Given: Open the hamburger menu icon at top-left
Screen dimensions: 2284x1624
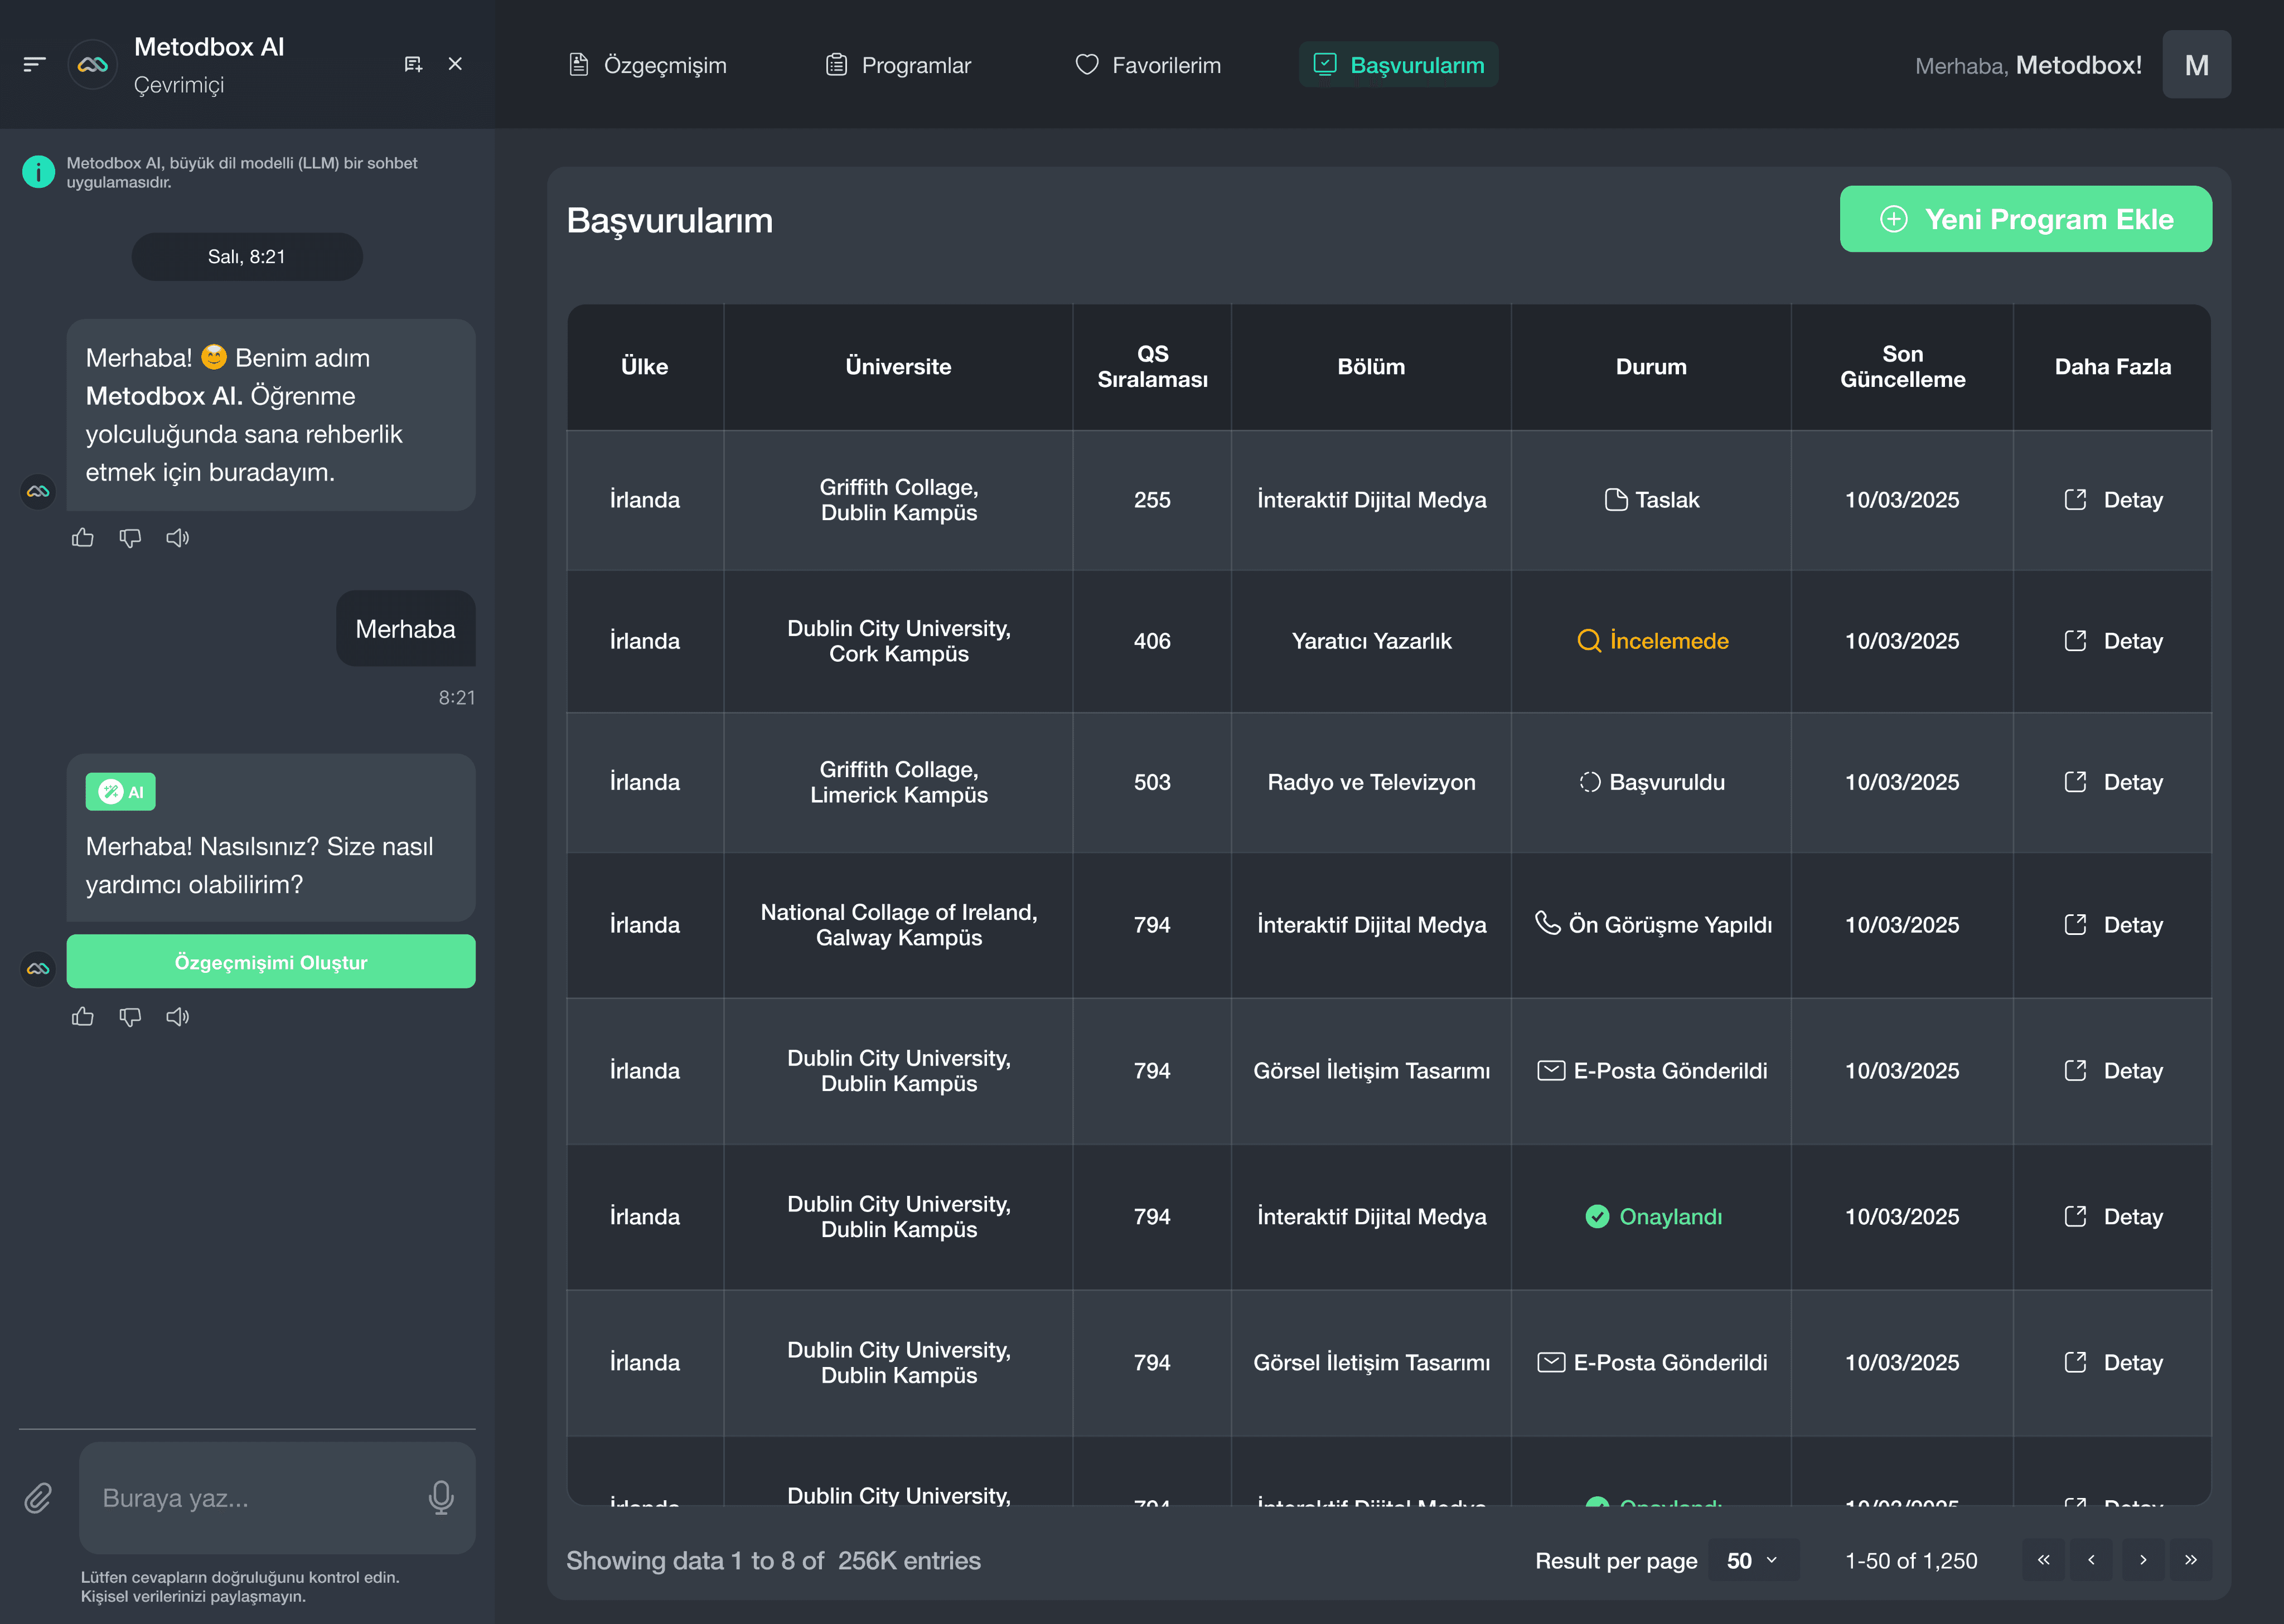Looking at the screenshot, I should (34, 64).
